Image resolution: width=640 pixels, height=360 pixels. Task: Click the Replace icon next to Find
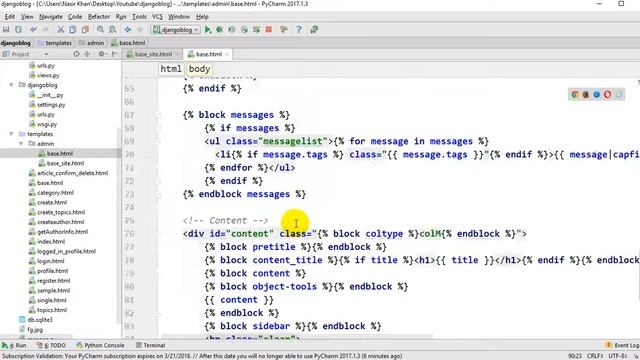(x=112, y=29)
